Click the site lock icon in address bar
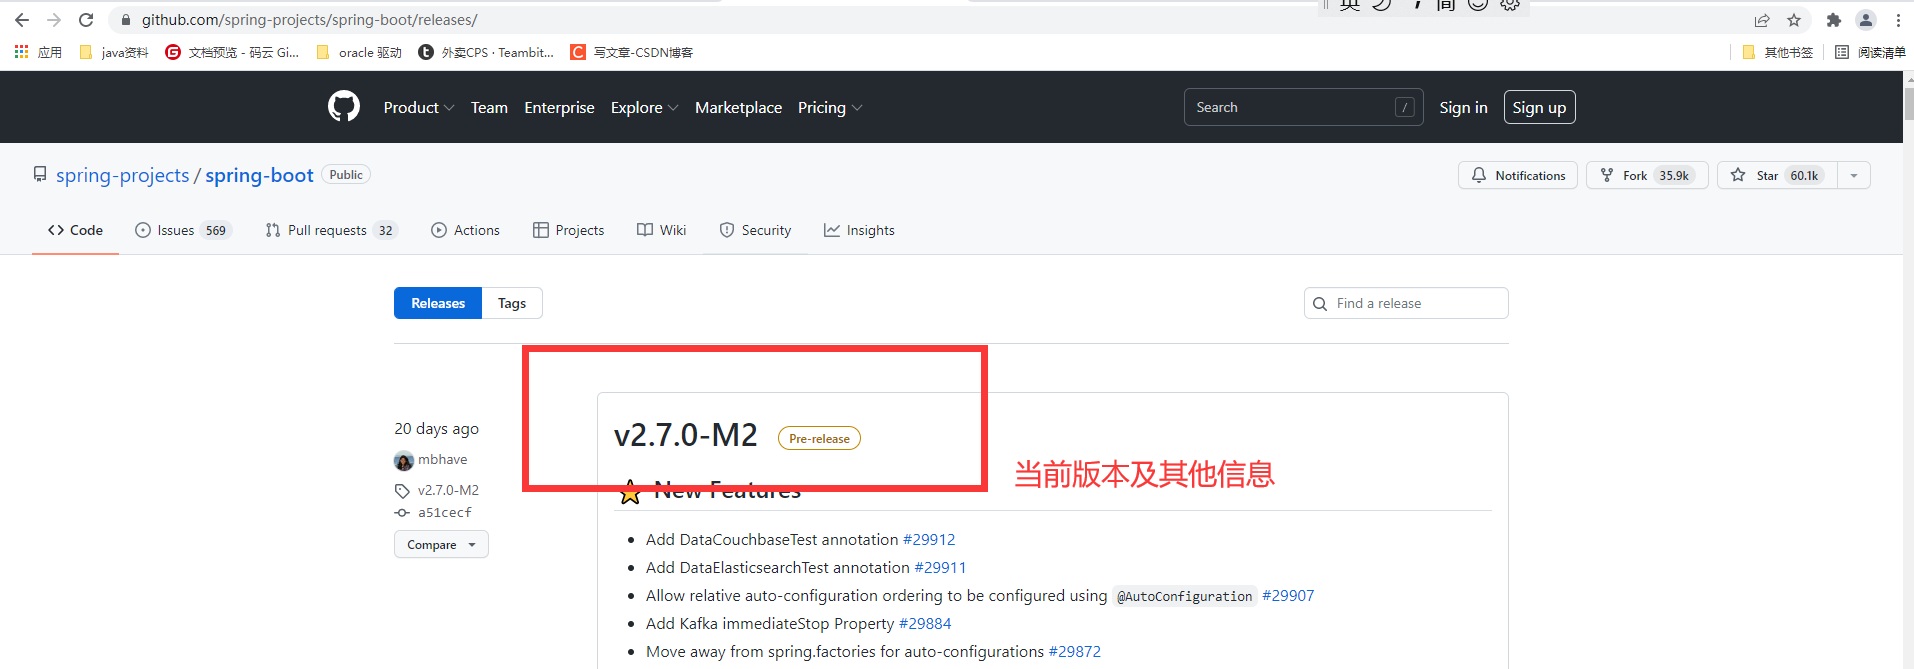This screenshot has width=1914, height=669. pos(126,20)
